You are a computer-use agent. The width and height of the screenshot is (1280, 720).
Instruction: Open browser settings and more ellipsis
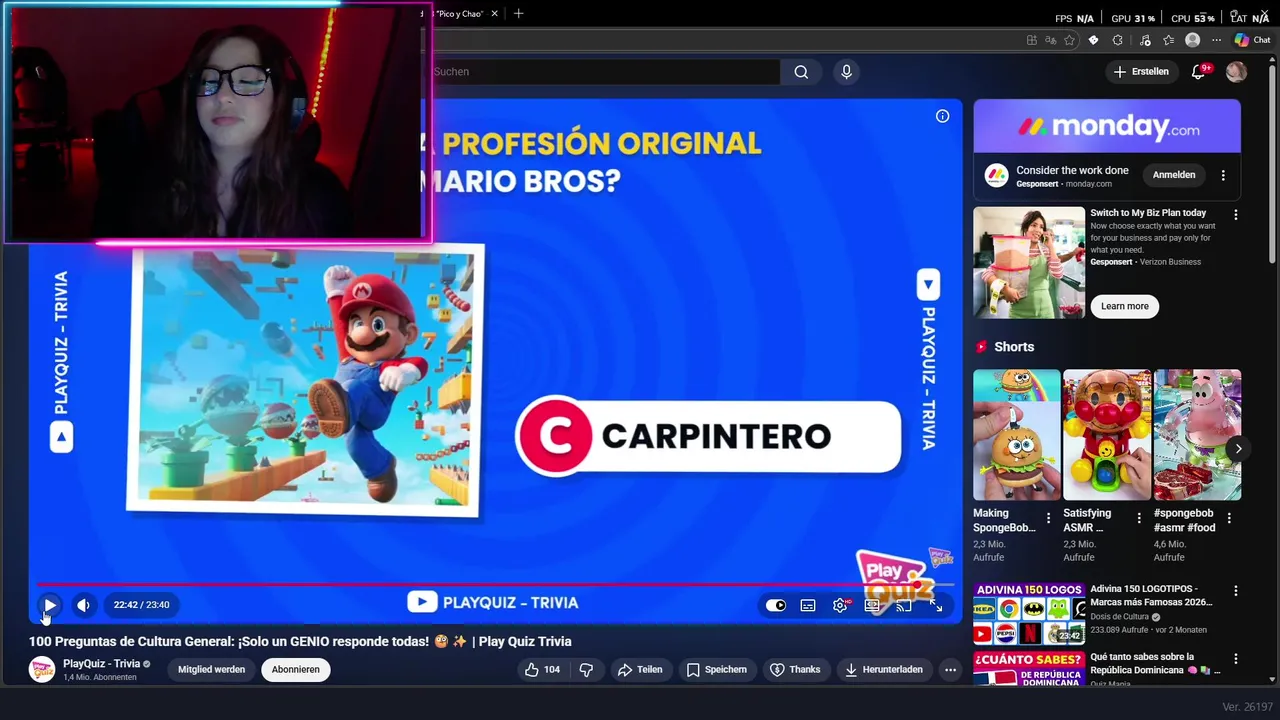pyautogui.click(x=1216, y=40)
